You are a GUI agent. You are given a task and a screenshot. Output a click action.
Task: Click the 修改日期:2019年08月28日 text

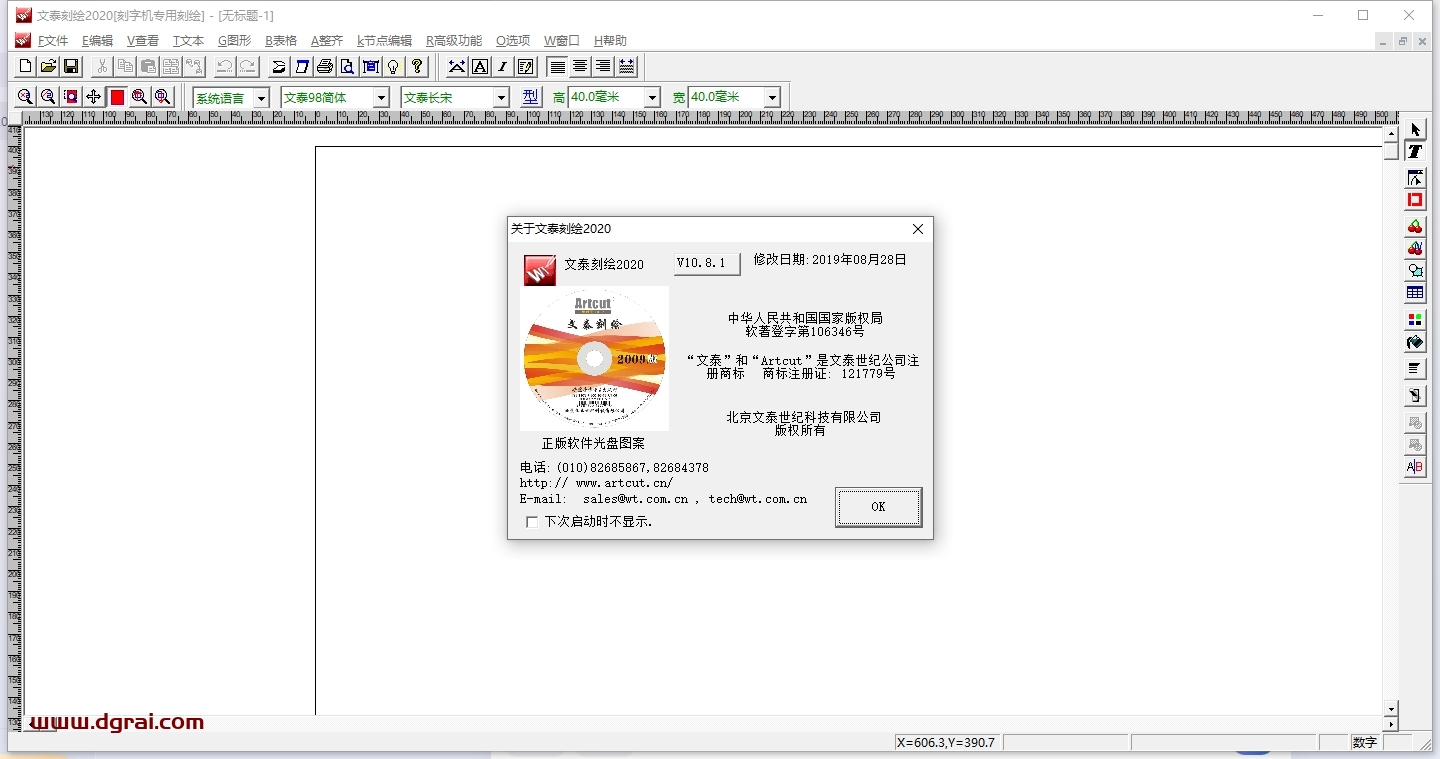830,260
